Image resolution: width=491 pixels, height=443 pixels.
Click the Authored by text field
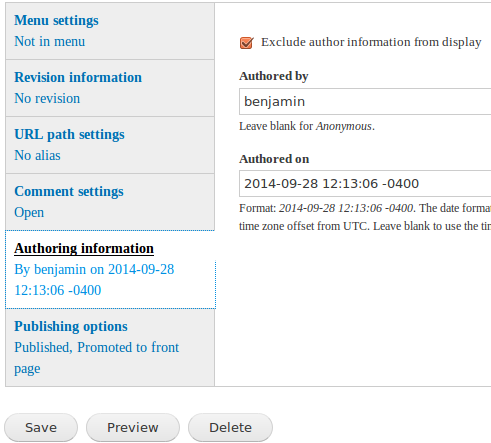pos(365,102)
